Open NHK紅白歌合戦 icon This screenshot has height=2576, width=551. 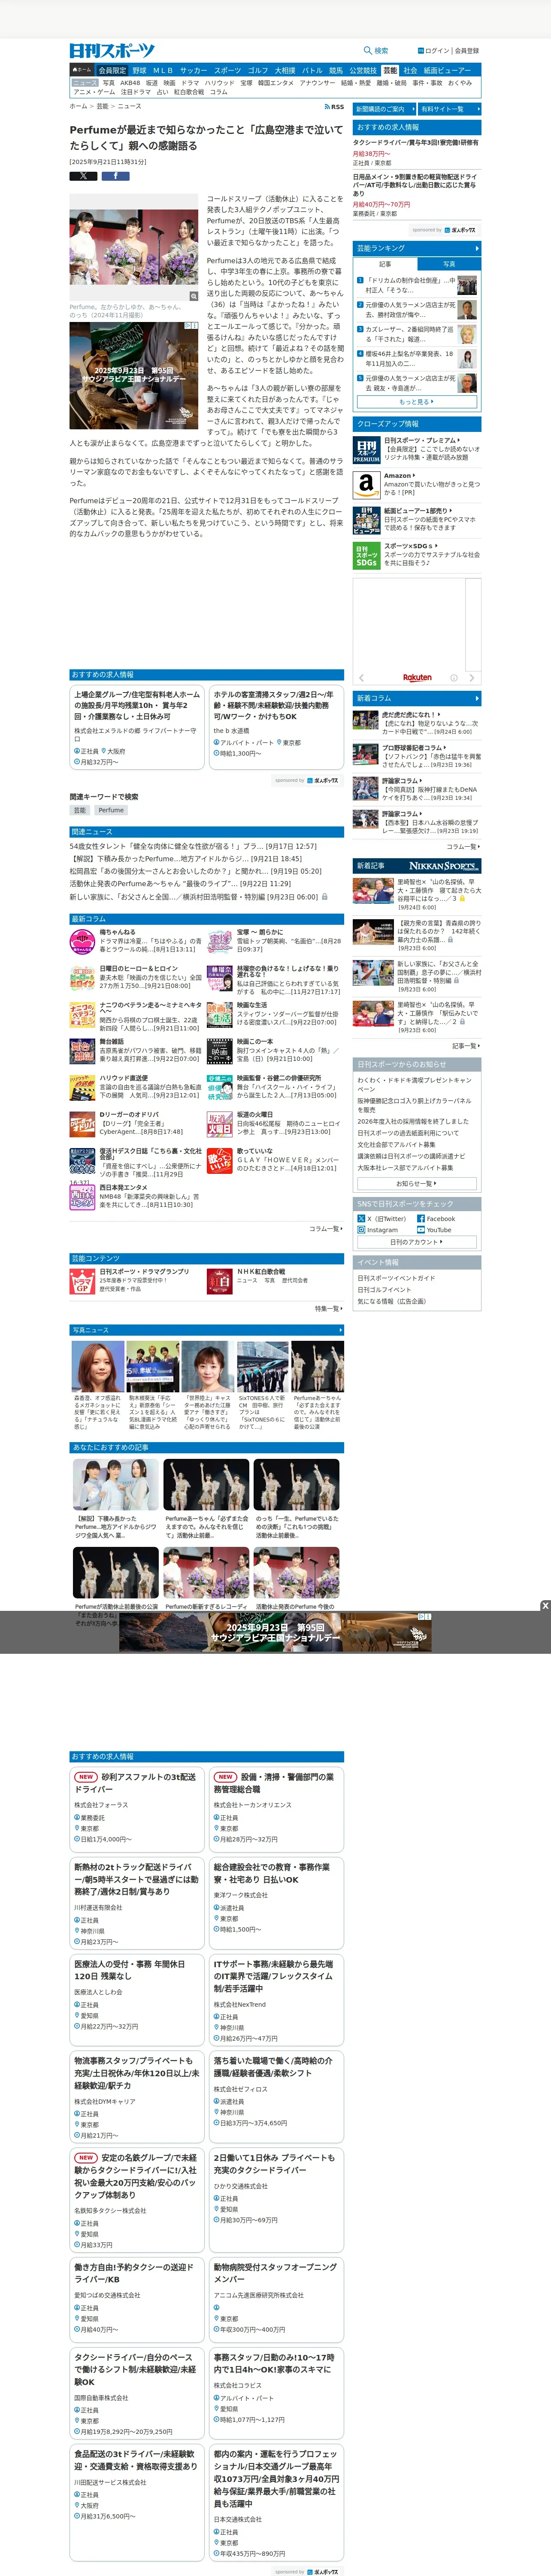point(220,1281)
